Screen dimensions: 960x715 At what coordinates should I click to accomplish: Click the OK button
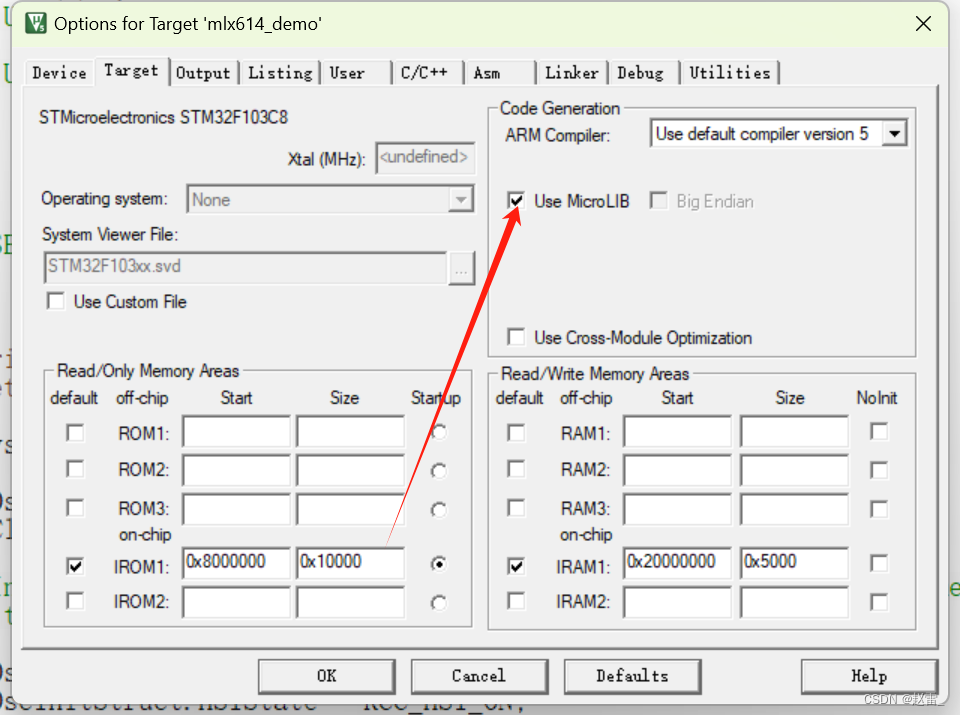coord(326,676)
